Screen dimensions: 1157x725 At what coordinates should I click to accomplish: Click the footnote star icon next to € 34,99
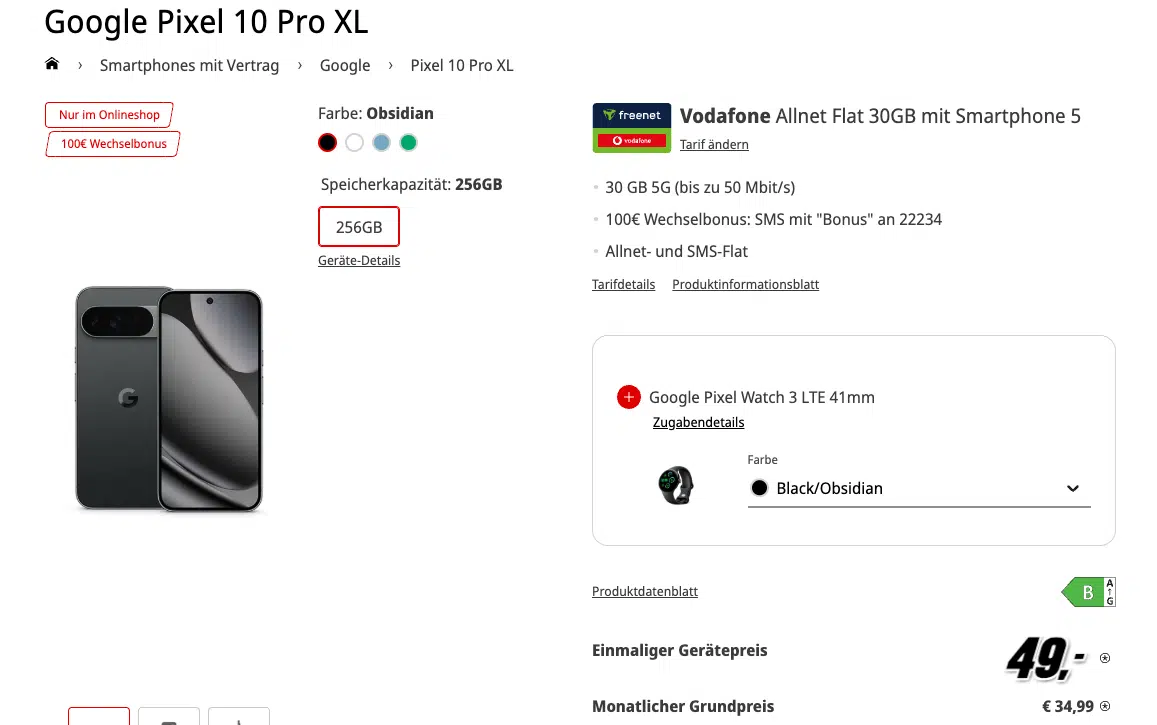(1105, 706)
